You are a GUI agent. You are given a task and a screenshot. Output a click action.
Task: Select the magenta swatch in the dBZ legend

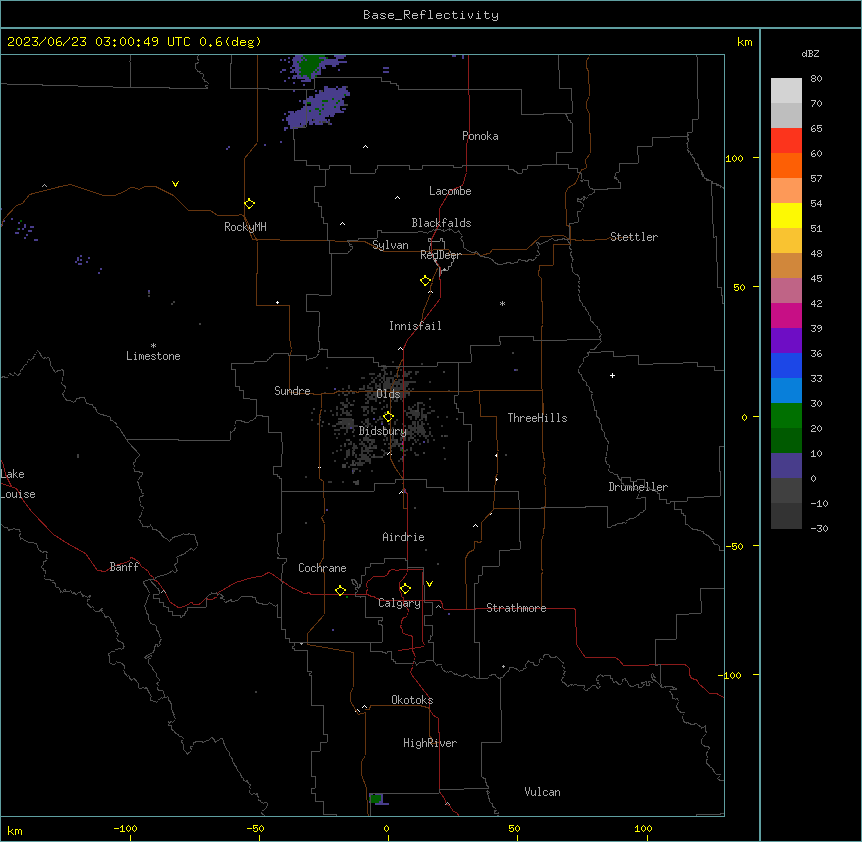[x=786, y=315]
